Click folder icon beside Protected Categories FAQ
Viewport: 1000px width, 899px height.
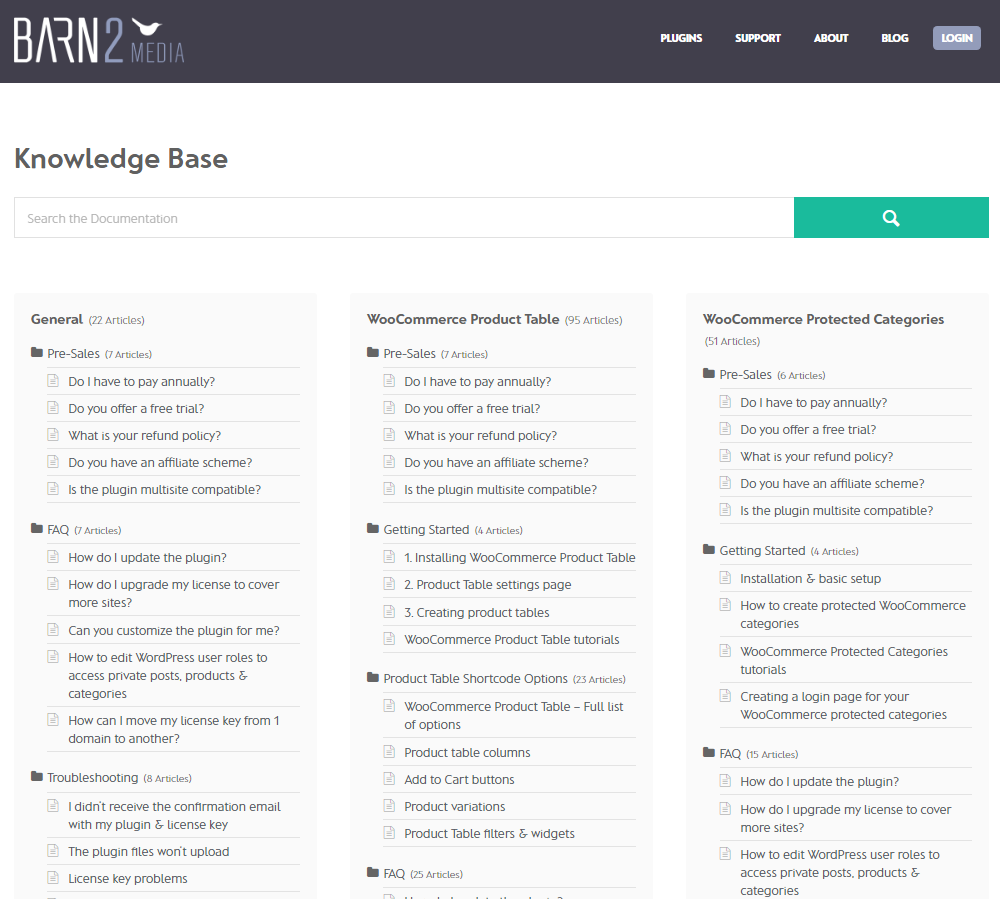point(709,752)
